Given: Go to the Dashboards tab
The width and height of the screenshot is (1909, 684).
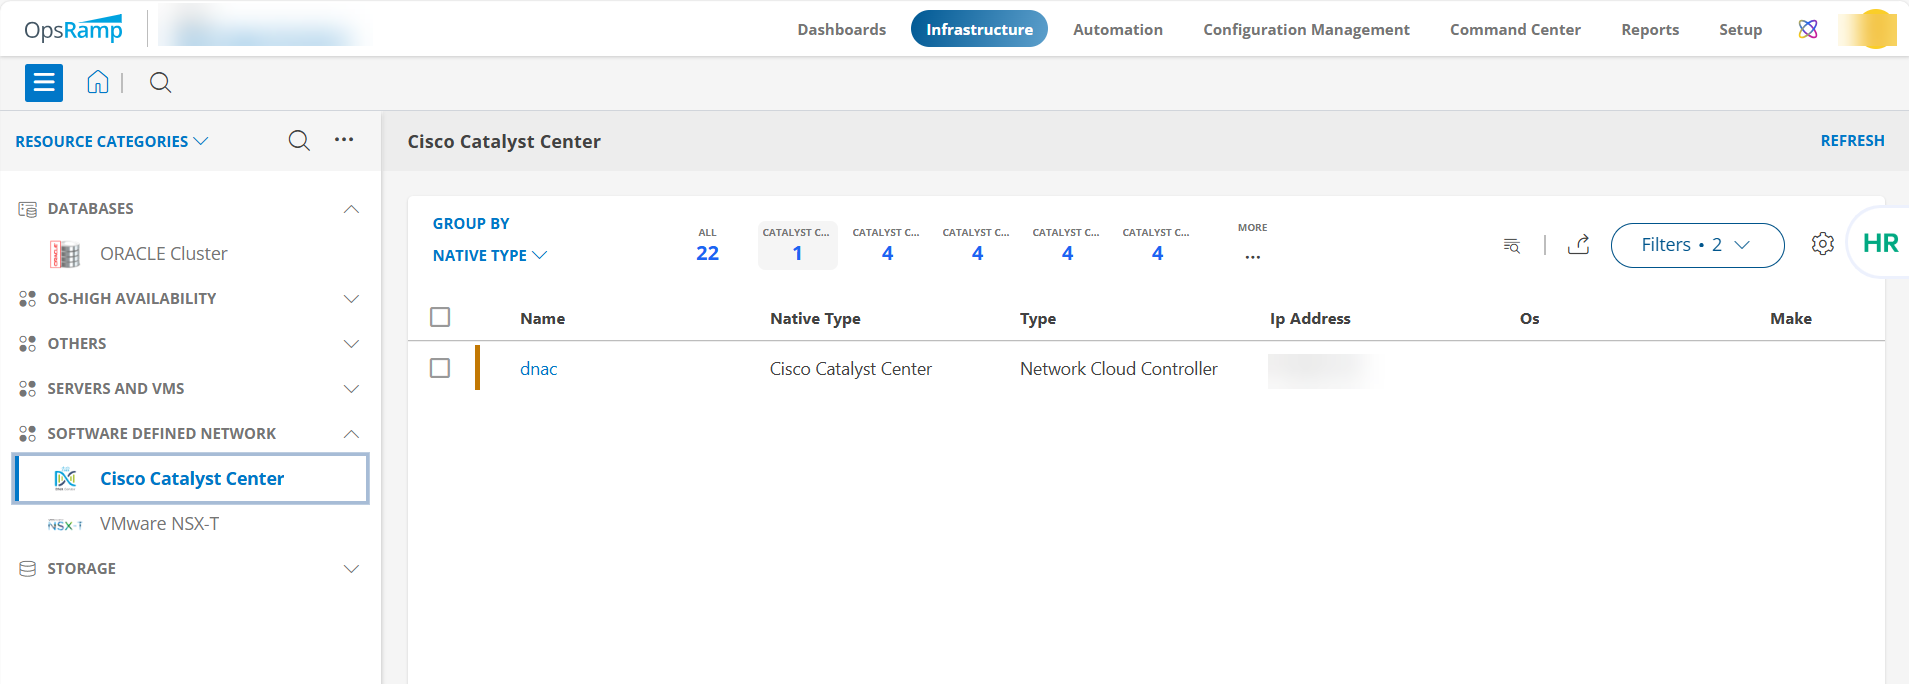Looking at the screenshot, I should coord(841,29).
